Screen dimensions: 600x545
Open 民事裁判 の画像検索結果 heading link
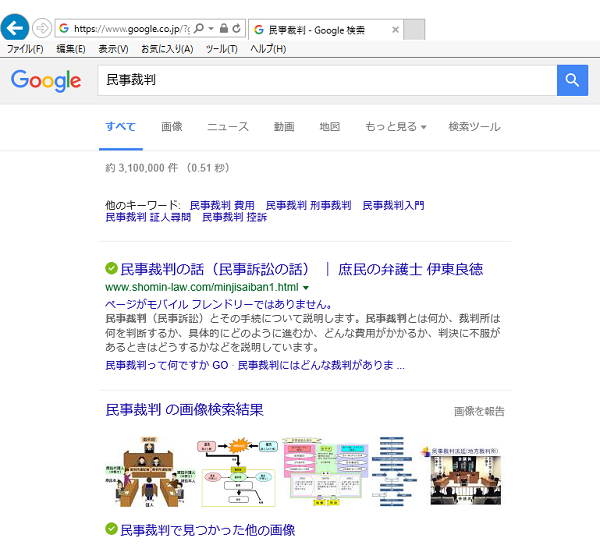coord(184,410)
